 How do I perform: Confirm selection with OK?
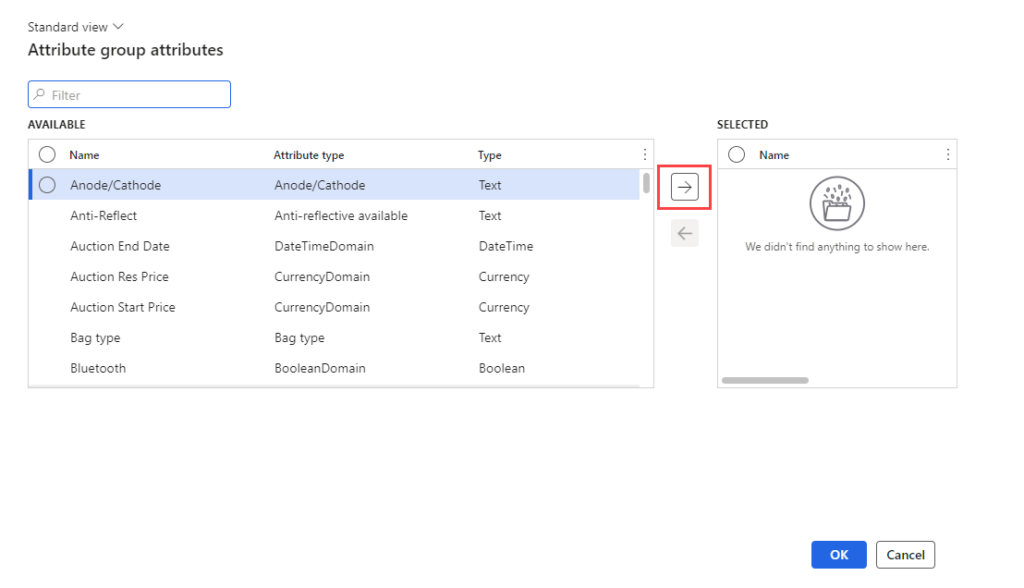coord(838,554)
